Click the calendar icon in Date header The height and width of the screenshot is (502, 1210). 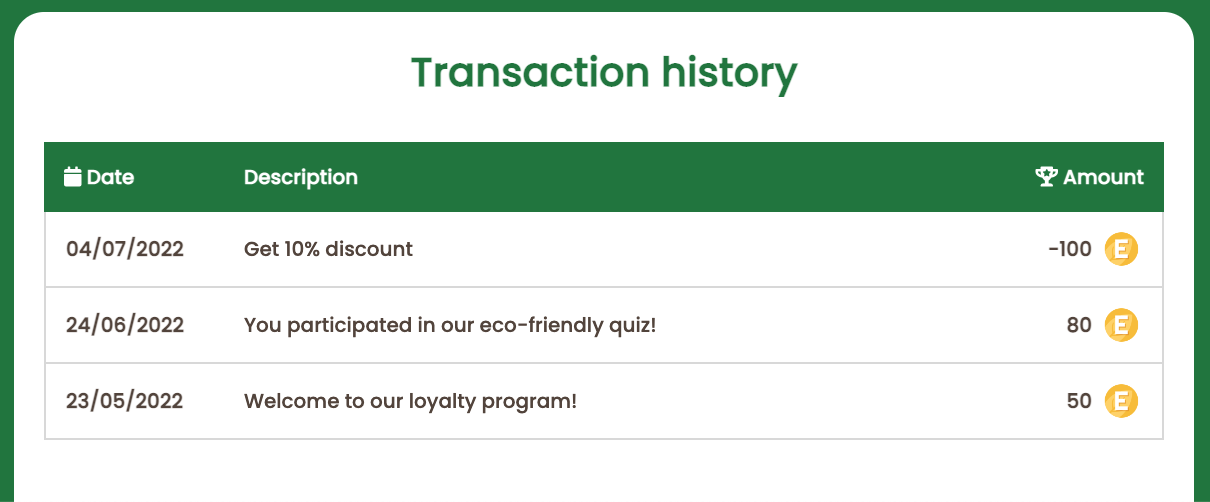[x=72, y=177]
